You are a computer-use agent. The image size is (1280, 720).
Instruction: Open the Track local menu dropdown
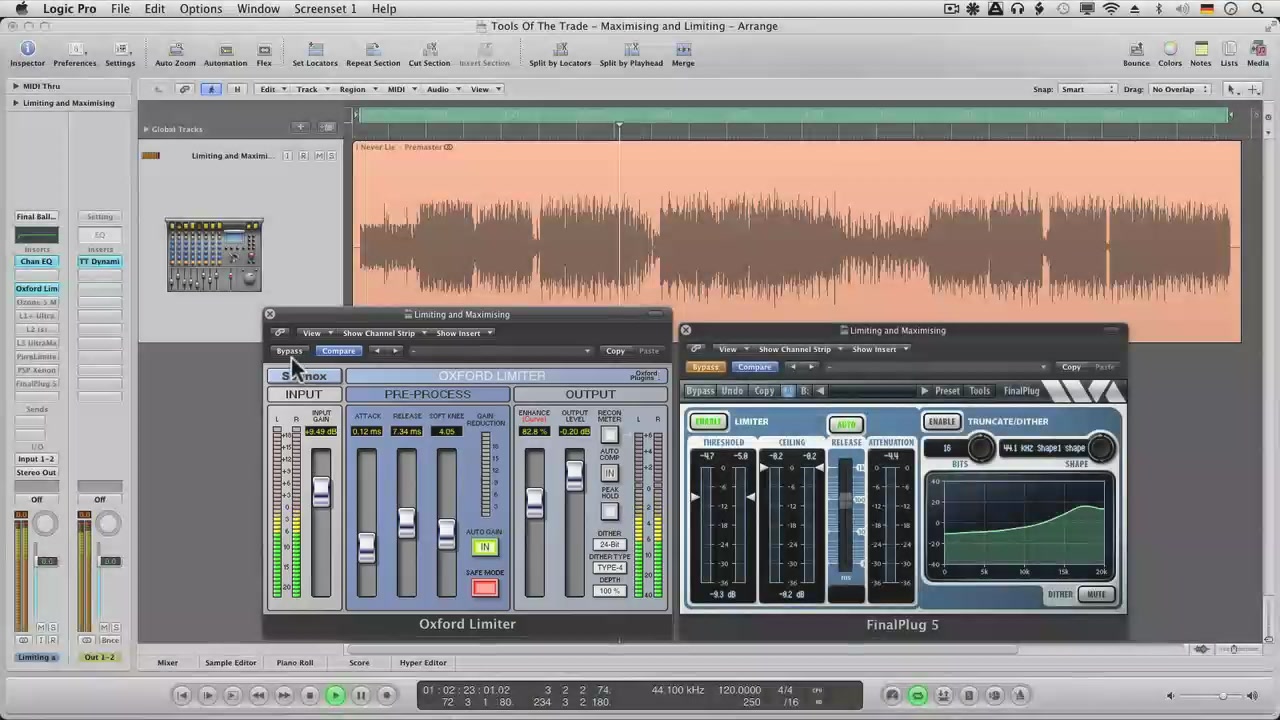[x=310, y=89]
